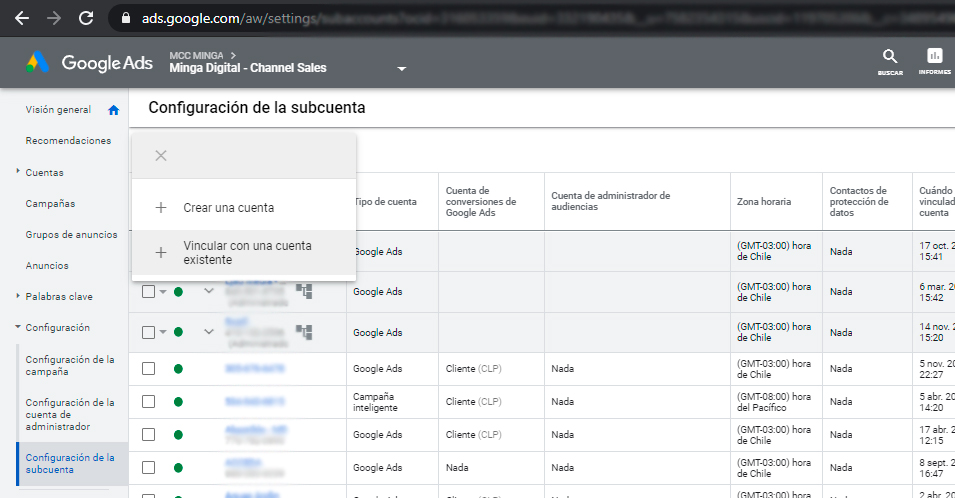
Task: Choose Crear una cuenta from the popup
Action: pyautogui.click(x=244, y=208)
